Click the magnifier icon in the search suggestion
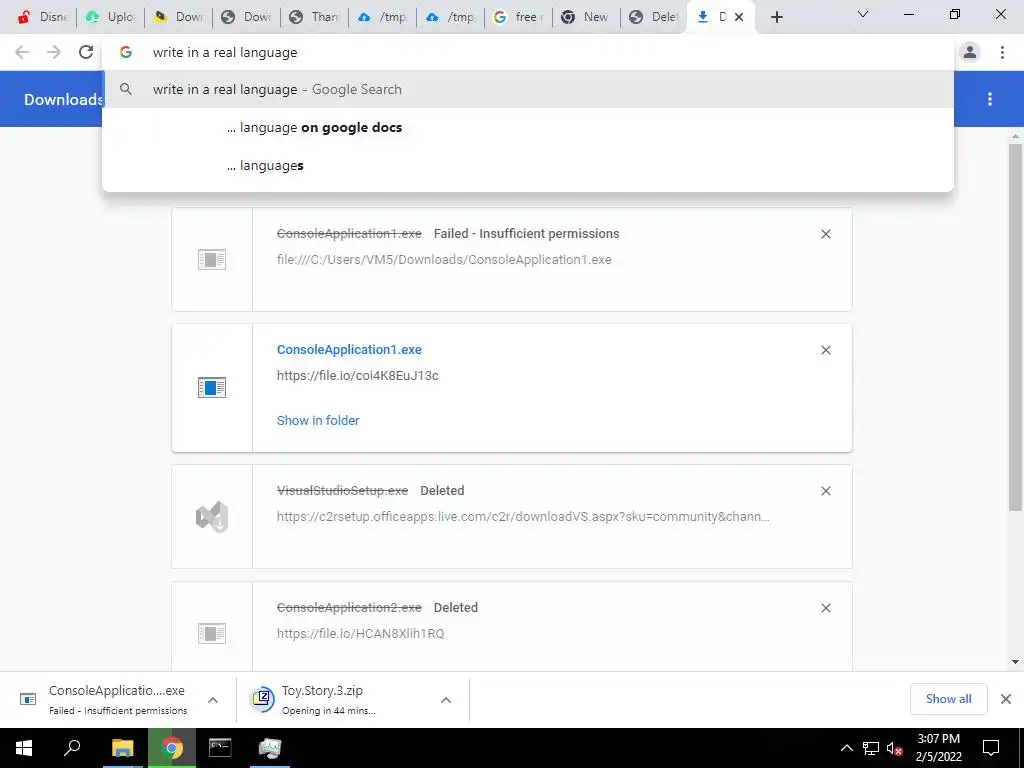 click(x=126, y=89)
